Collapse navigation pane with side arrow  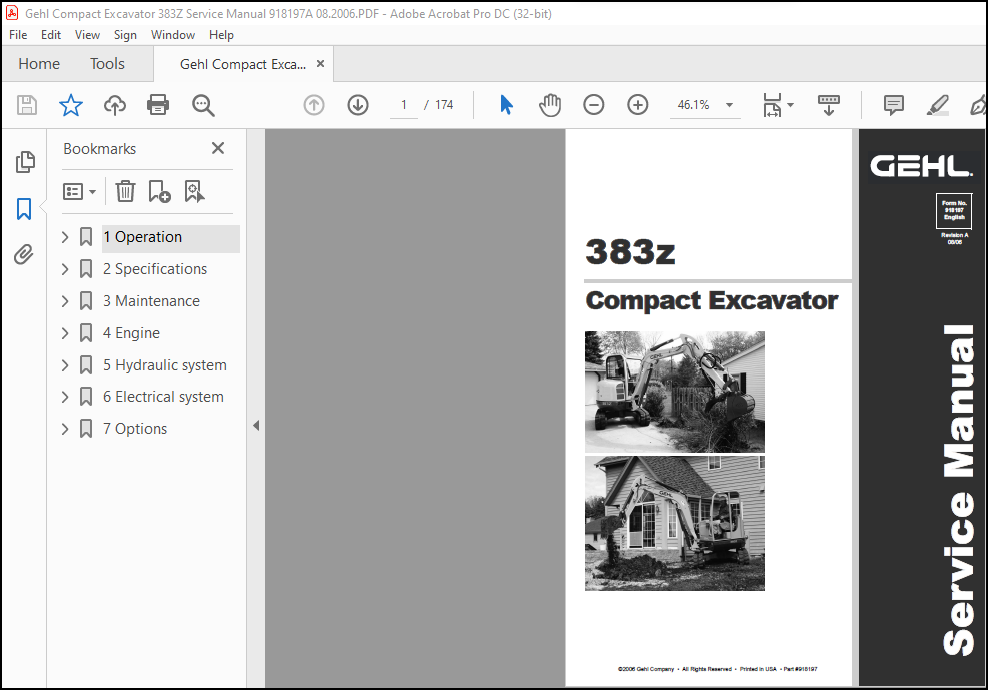pos(256,425)
